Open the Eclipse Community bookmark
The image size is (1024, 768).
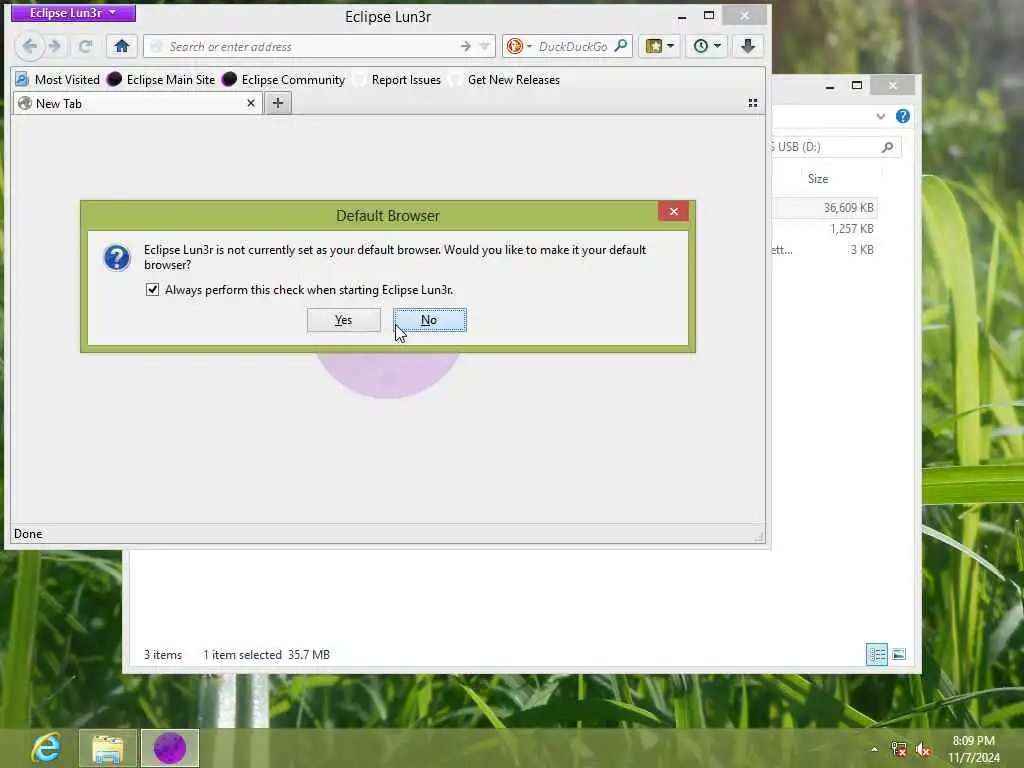pyautogui.click(x=283, y=80)
